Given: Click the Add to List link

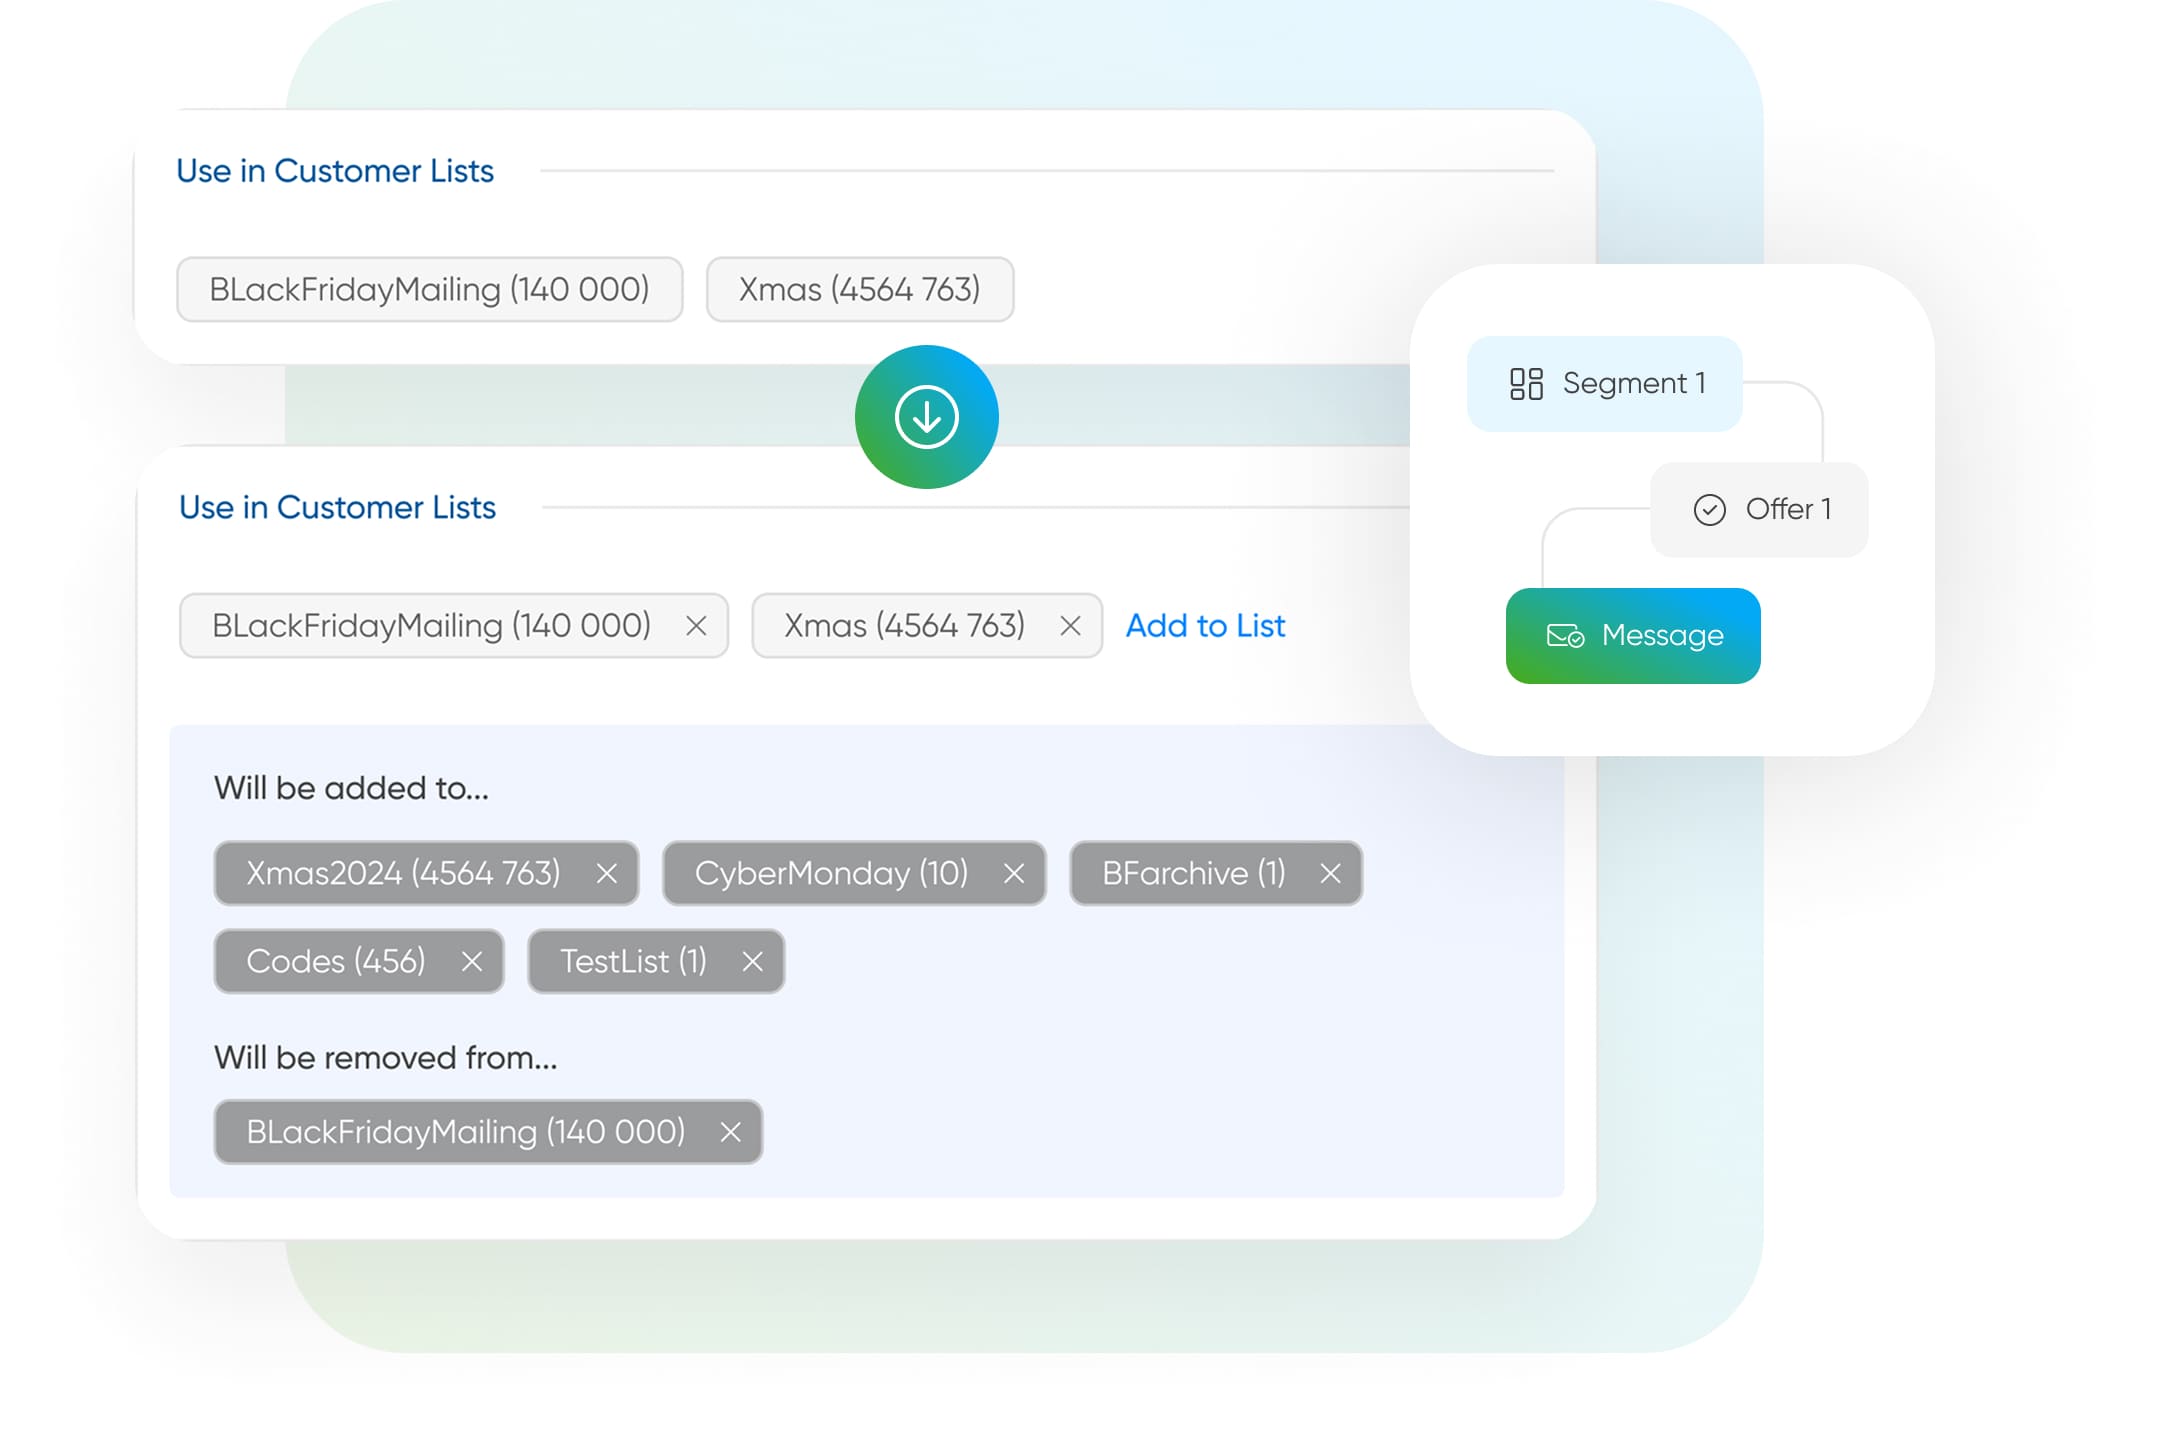Looking at the screenshot, I should point(1205,626).
